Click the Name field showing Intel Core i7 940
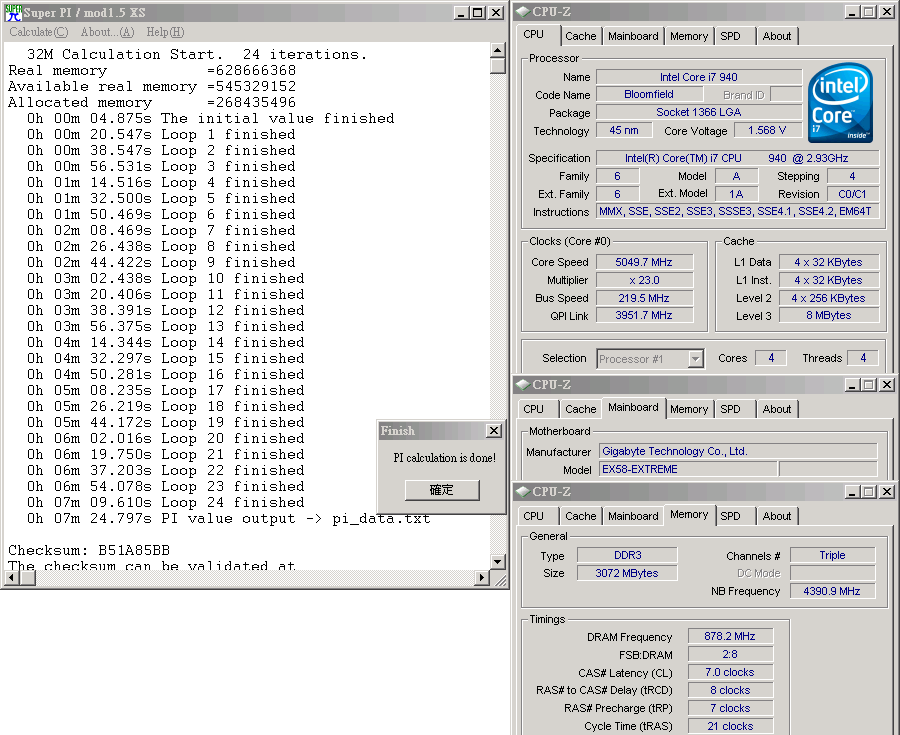This screenshot has width=900, height=735. [699, 77]
